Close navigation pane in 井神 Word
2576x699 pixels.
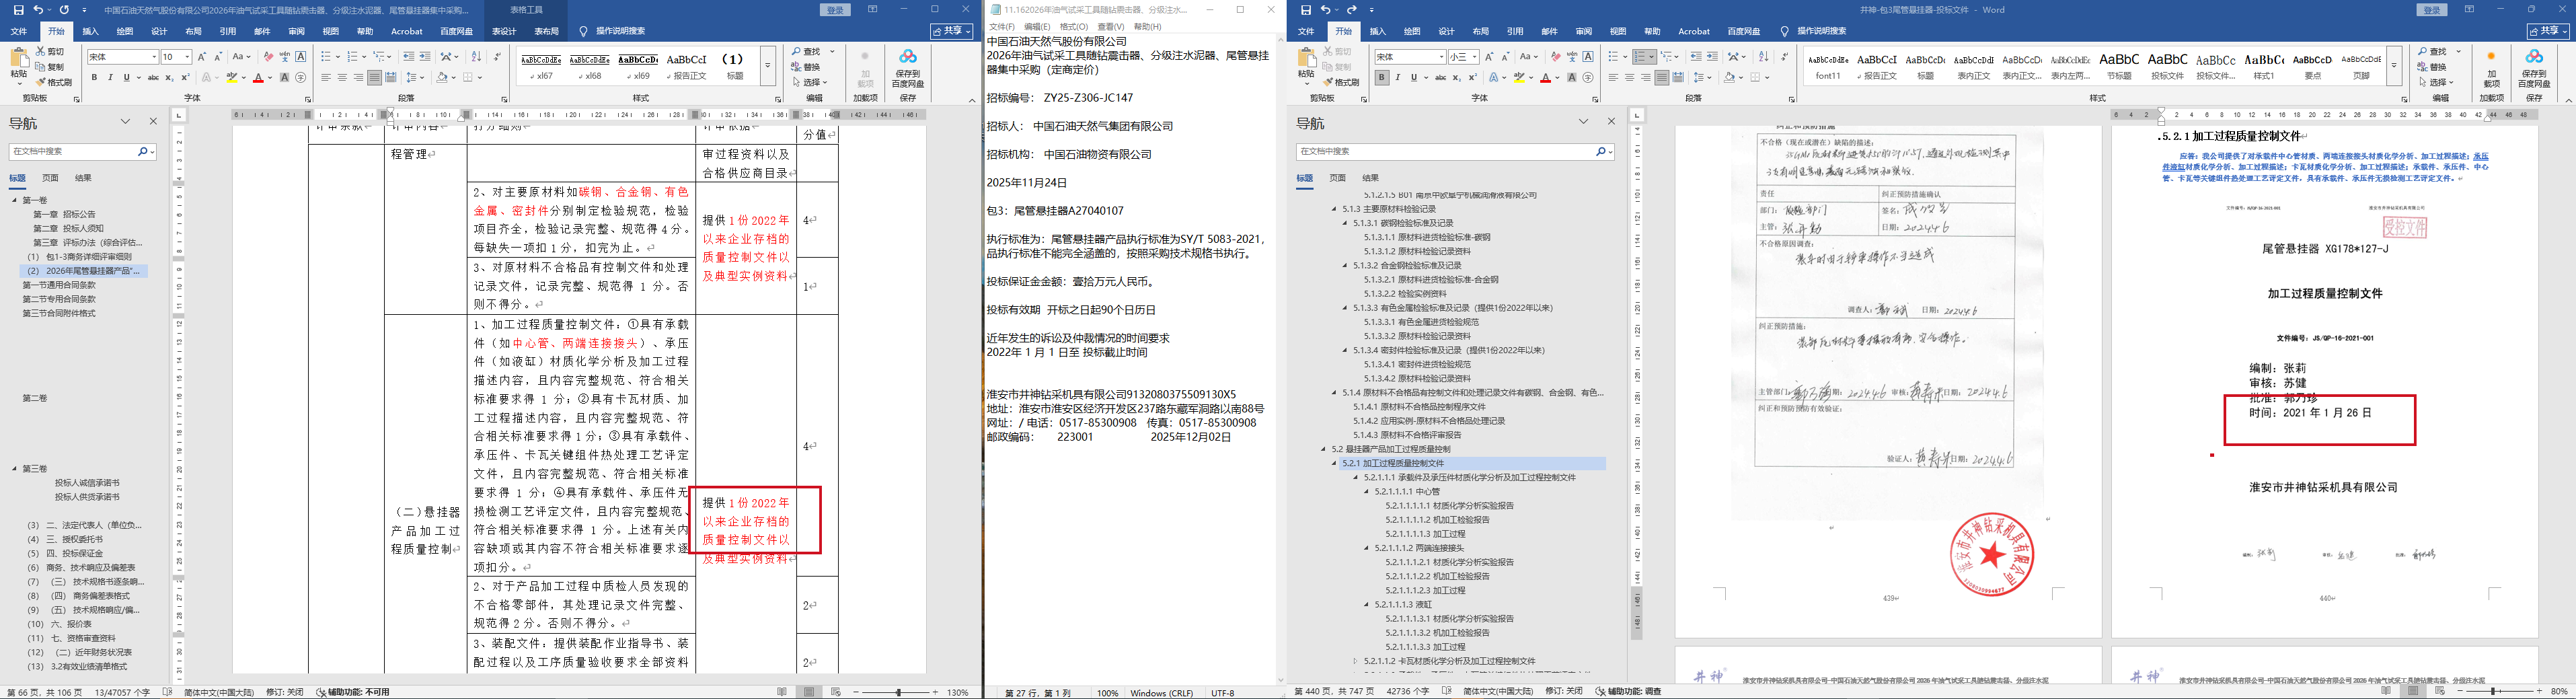(x=1611, y=121)
